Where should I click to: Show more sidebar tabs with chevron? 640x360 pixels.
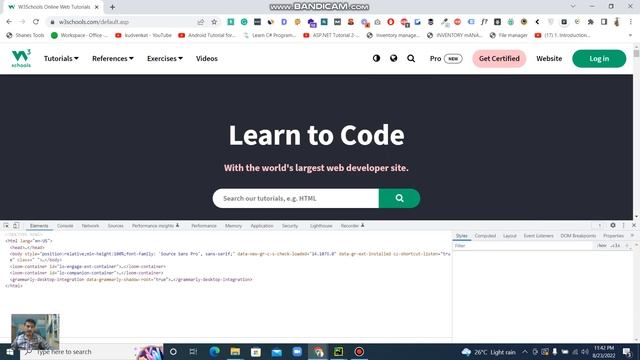pos(632,236)
